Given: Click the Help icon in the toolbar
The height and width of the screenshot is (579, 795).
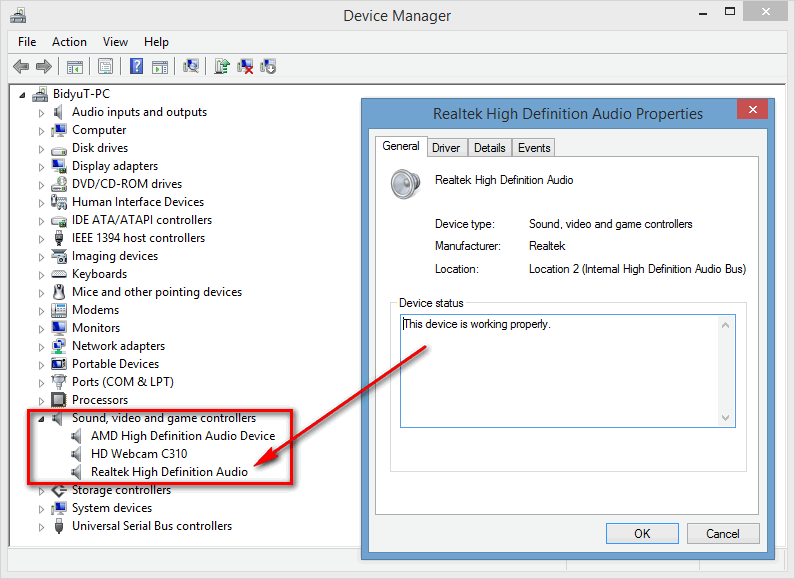Looking at the screenshot, I should (137, 66).
